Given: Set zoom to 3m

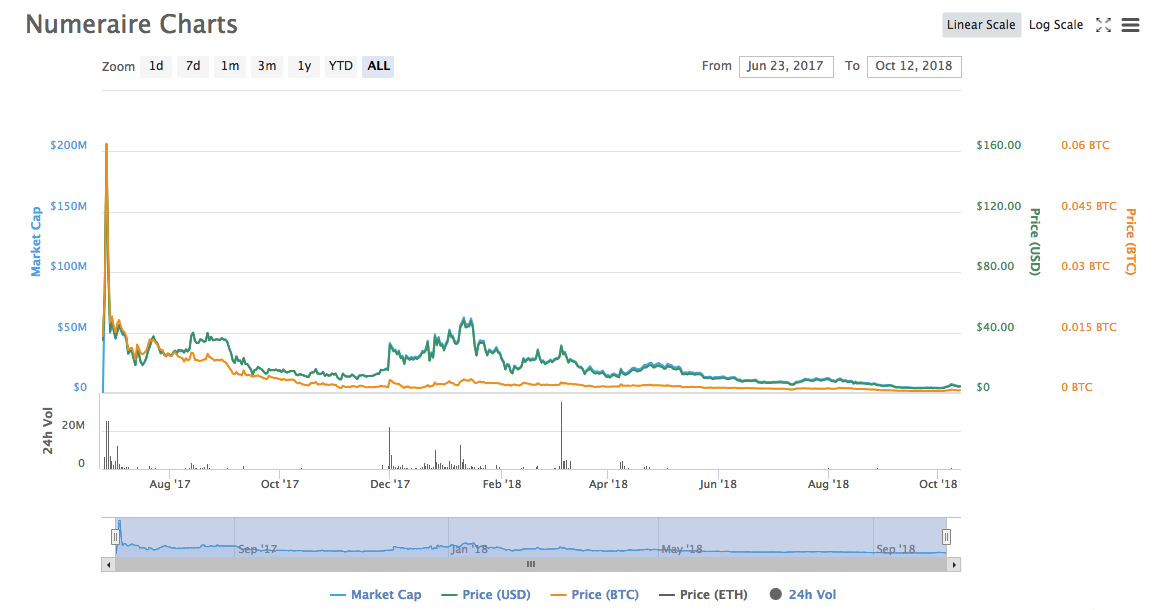Looking at the screenshot, I should pyautogui.click(x=267, y=66).
